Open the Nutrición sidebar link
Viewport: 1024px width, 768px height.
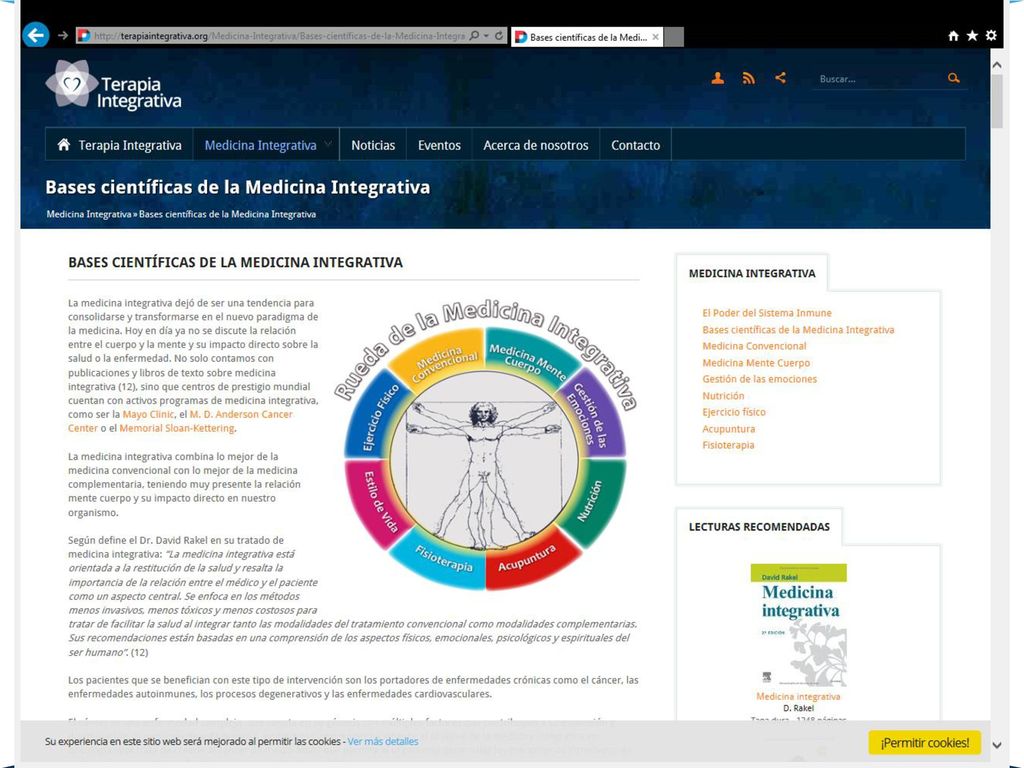pyautogui.click(x=723, y=396)
